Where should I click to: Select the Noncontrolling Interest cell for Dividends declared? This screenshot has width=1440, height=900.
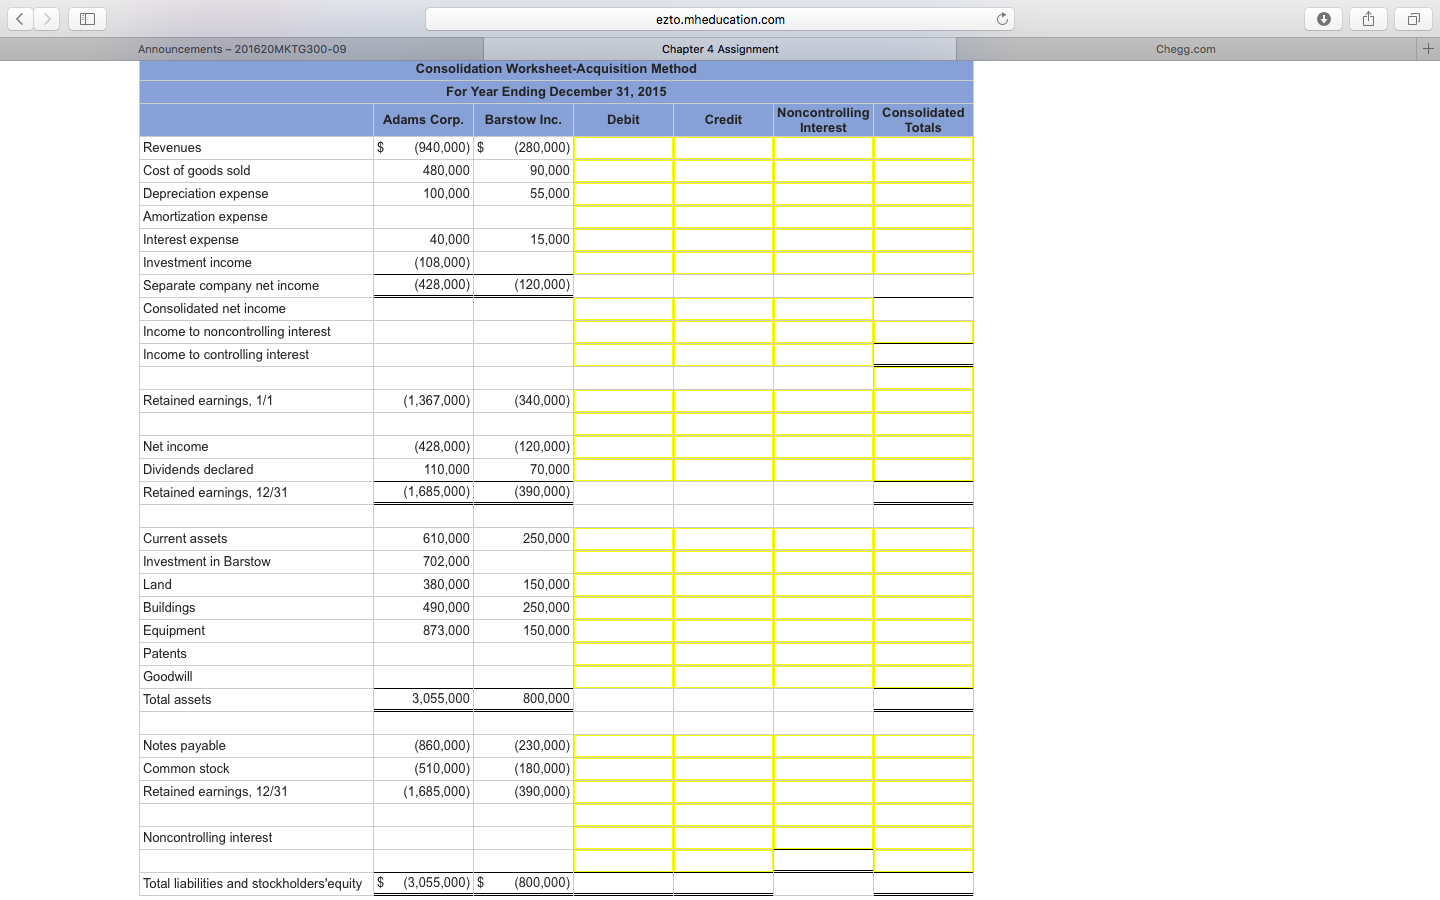(823, 470)
